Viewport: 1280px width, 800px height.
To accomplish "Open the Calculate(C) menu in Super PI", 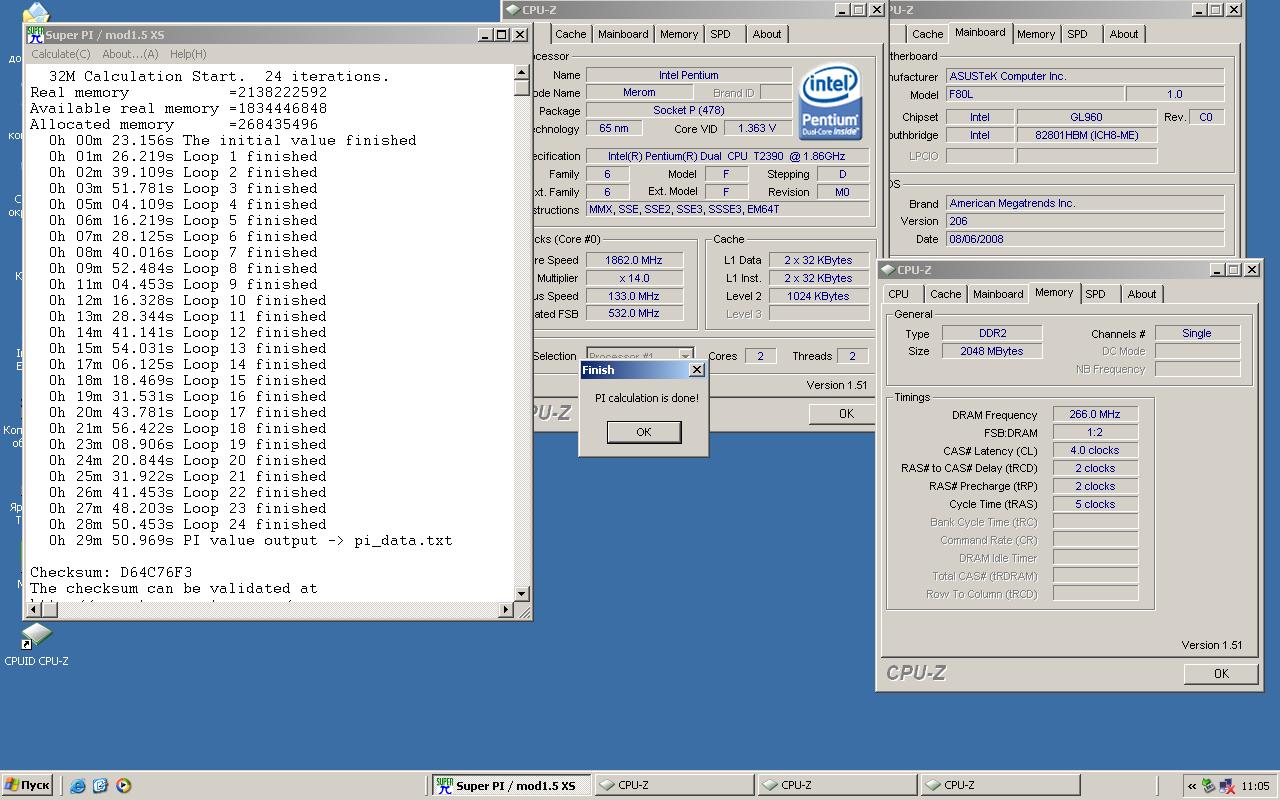I will (x=60, y=54).
